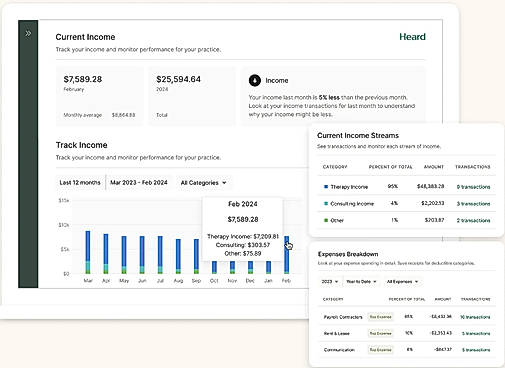Click the Sep bar in income chart
505x368 pixels.
point(196,256)
